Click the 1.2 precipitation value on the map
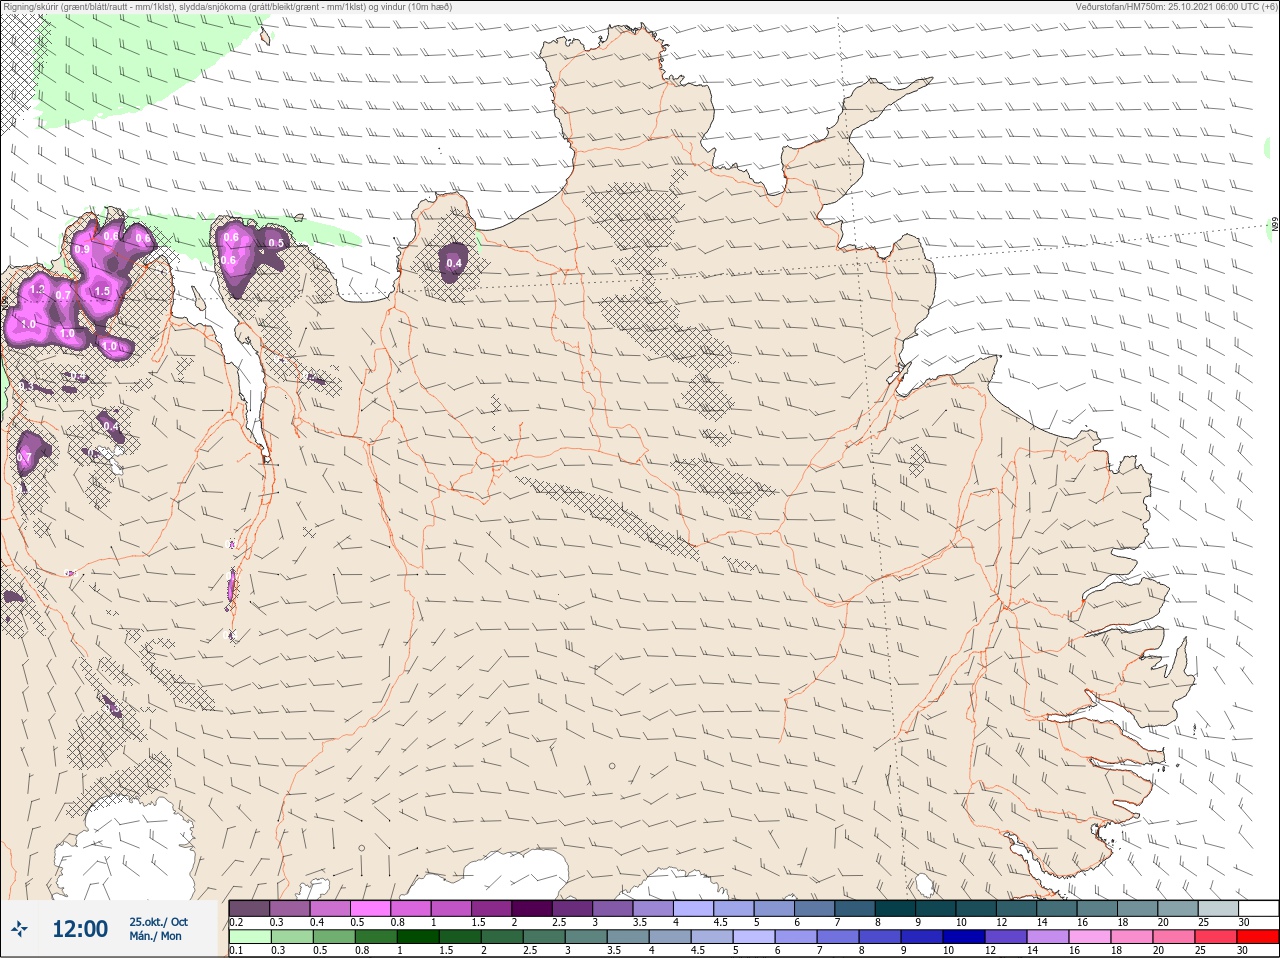Image resolution: width=1280 pixels, height=958 pixels. (x=38, y=289)
